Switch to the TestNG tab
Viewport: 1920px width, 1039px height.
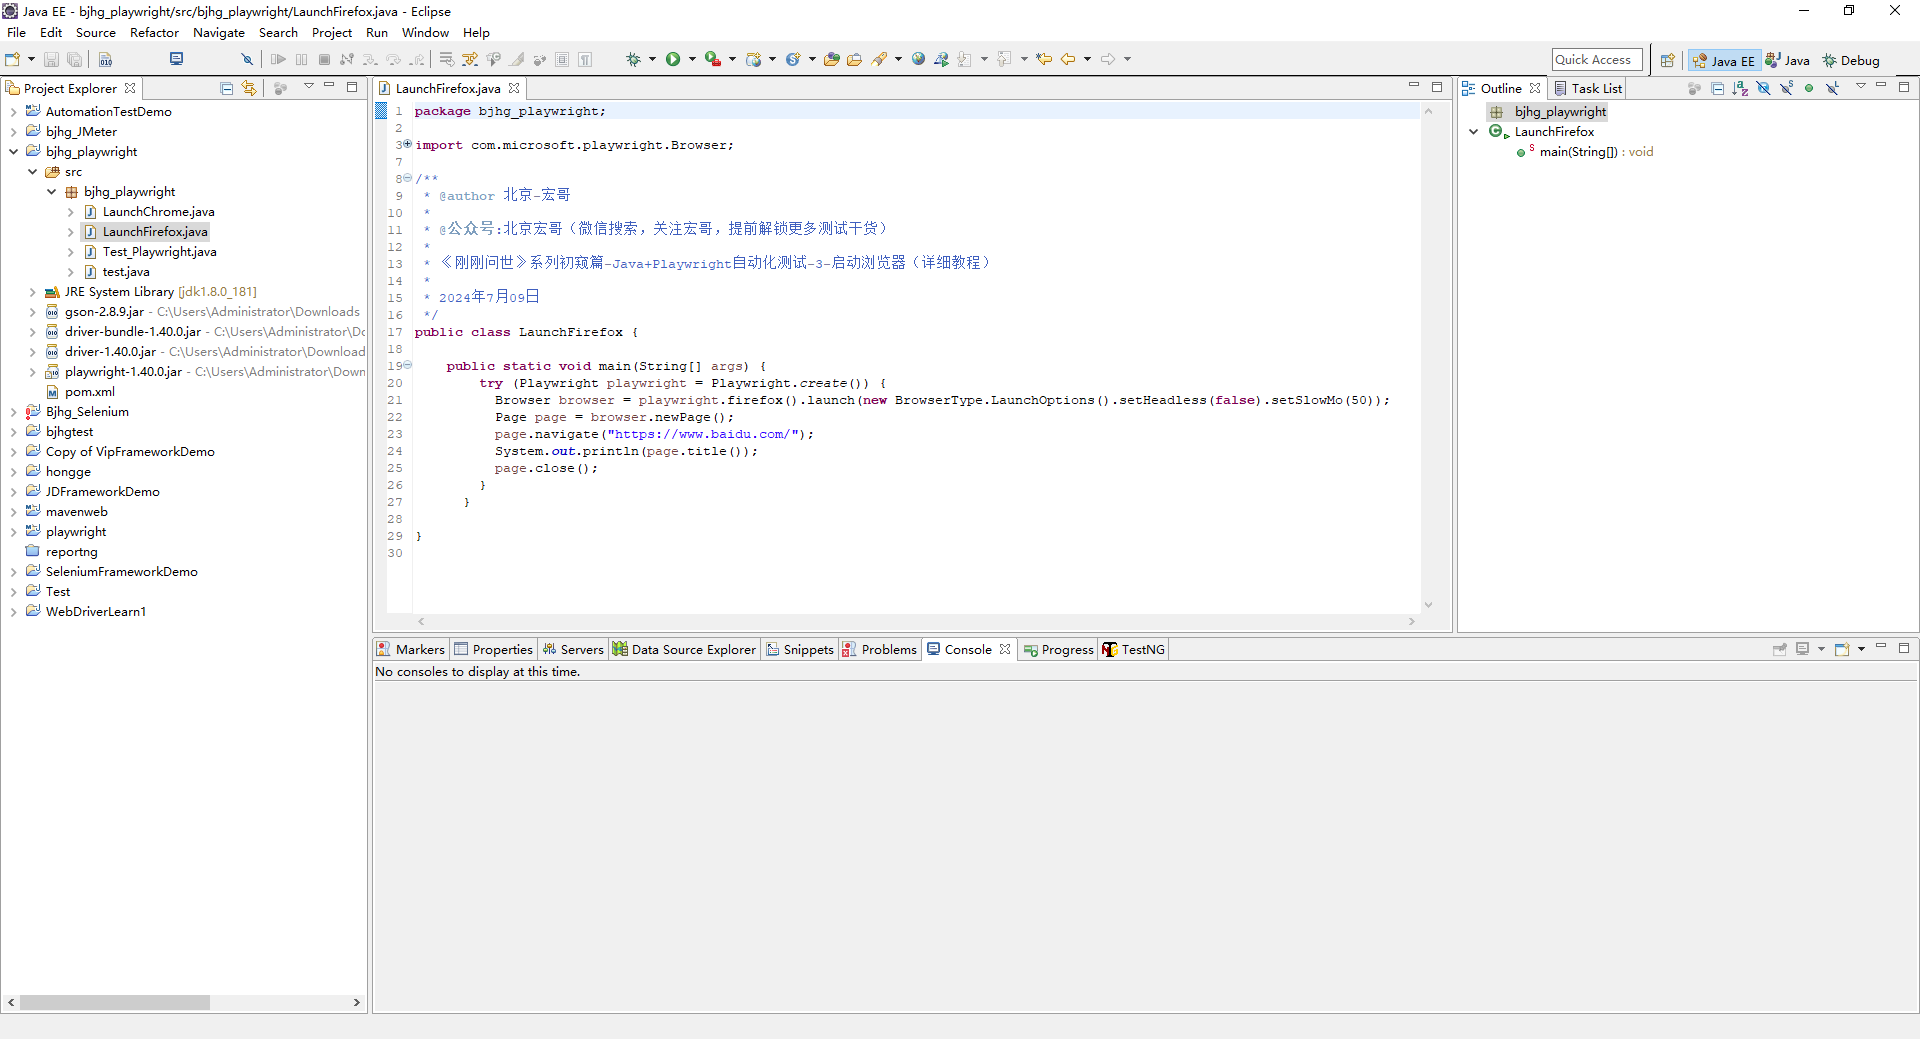click(x=1134, y=650)
